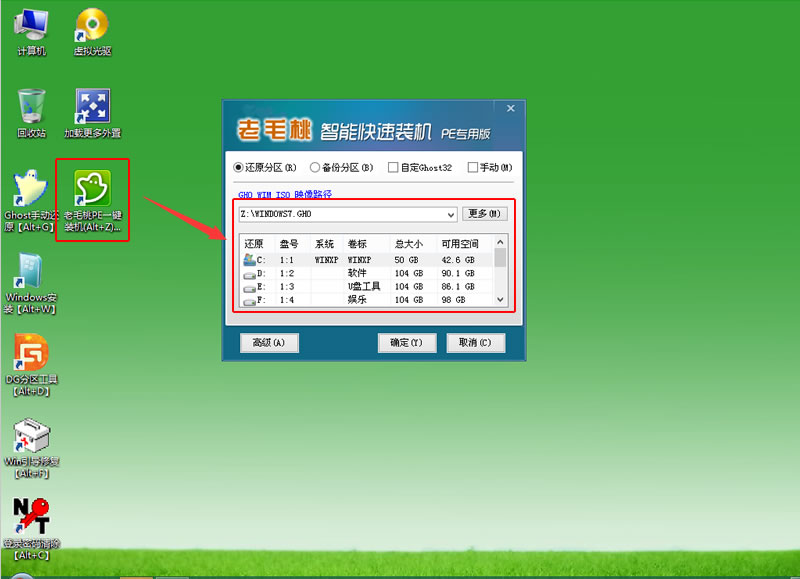The height and width of the screenshot is (579, 800).
Task: Select the 还原分区 (R) radio button
Action: 238,167
